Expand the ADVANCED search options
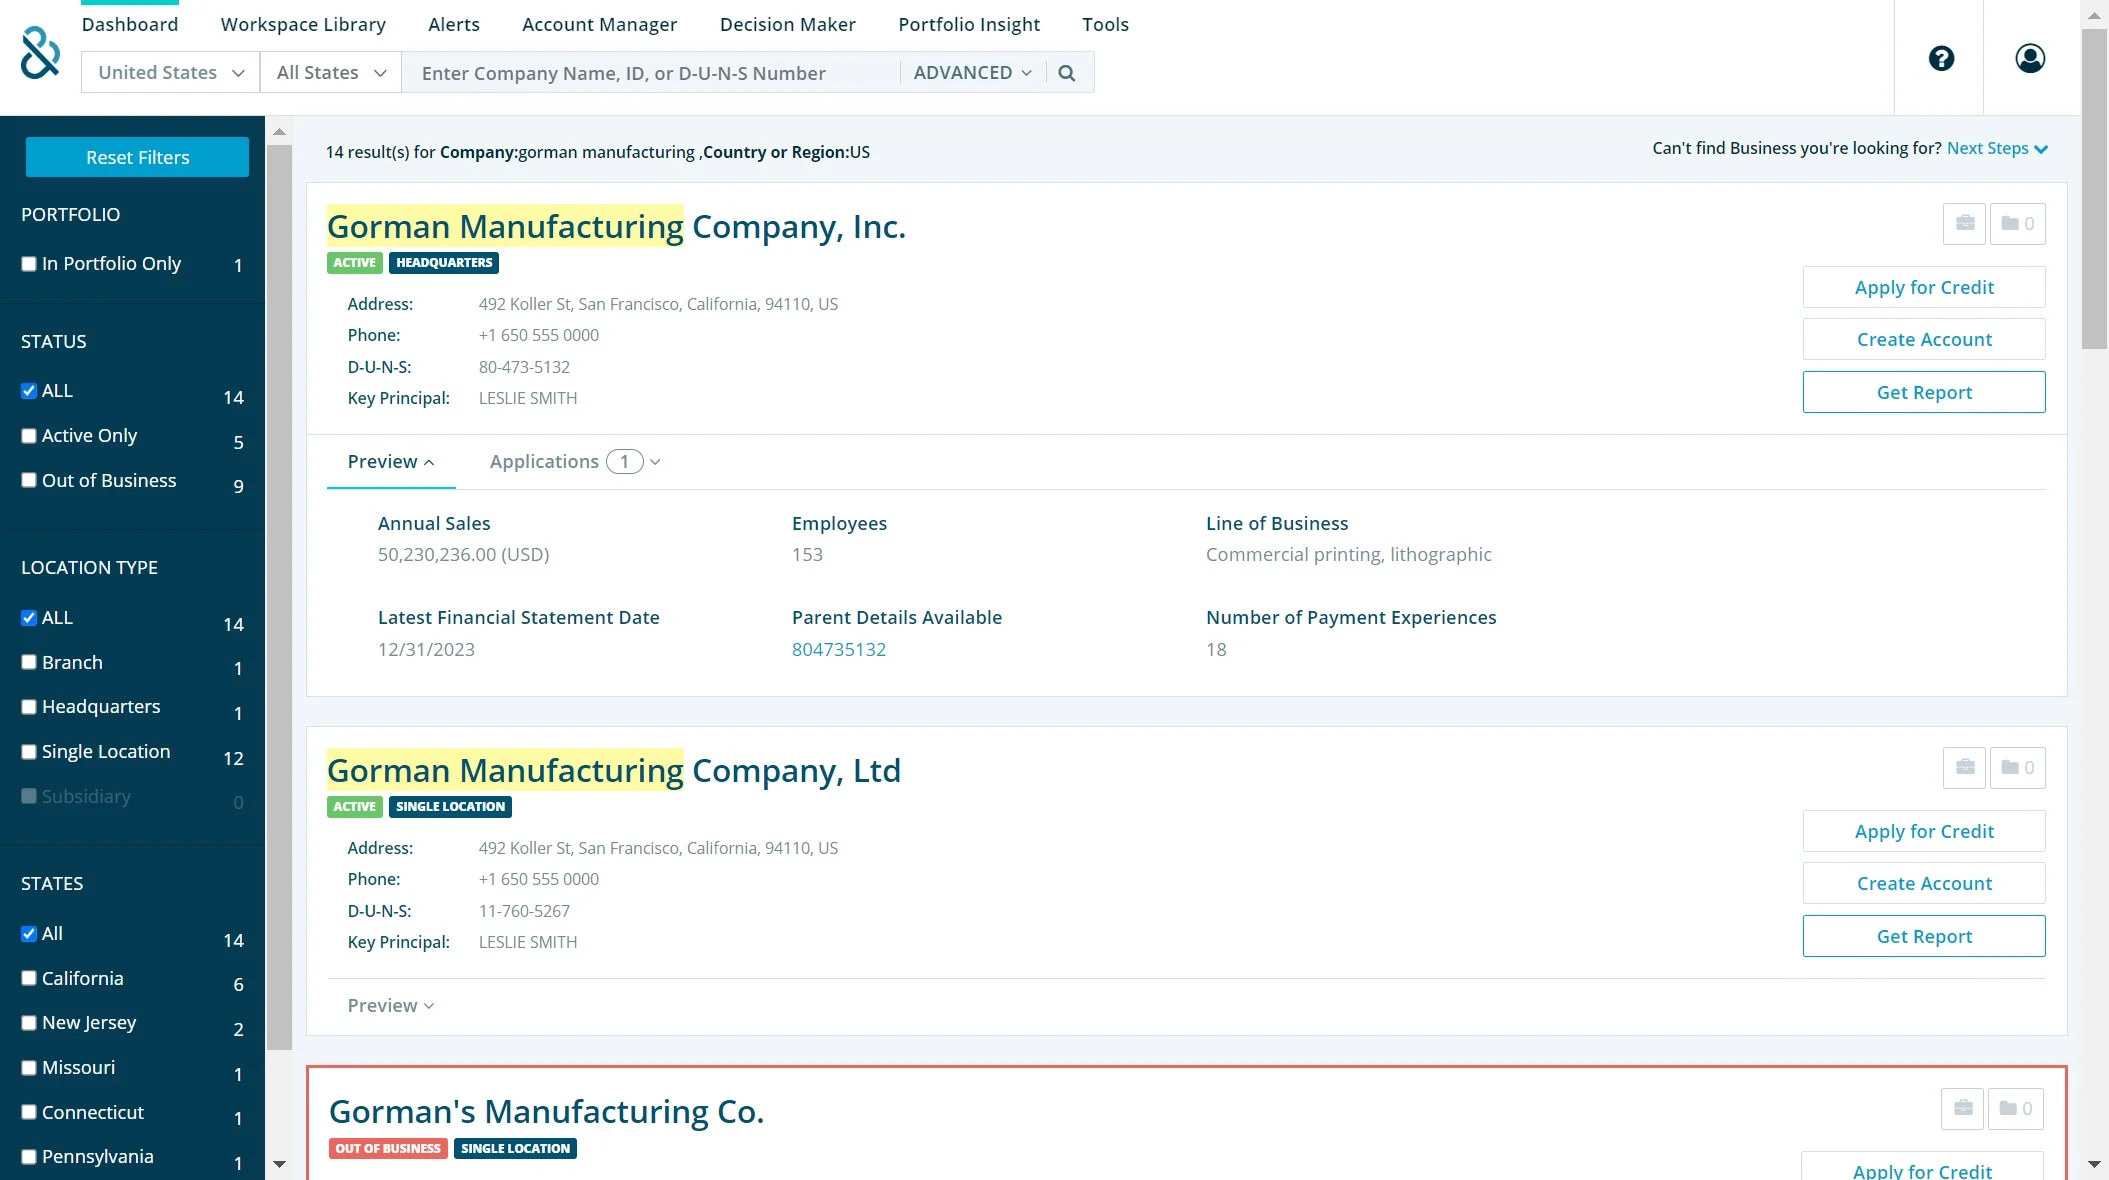This screenshot has width=2109, height=1180. point(972,73)
